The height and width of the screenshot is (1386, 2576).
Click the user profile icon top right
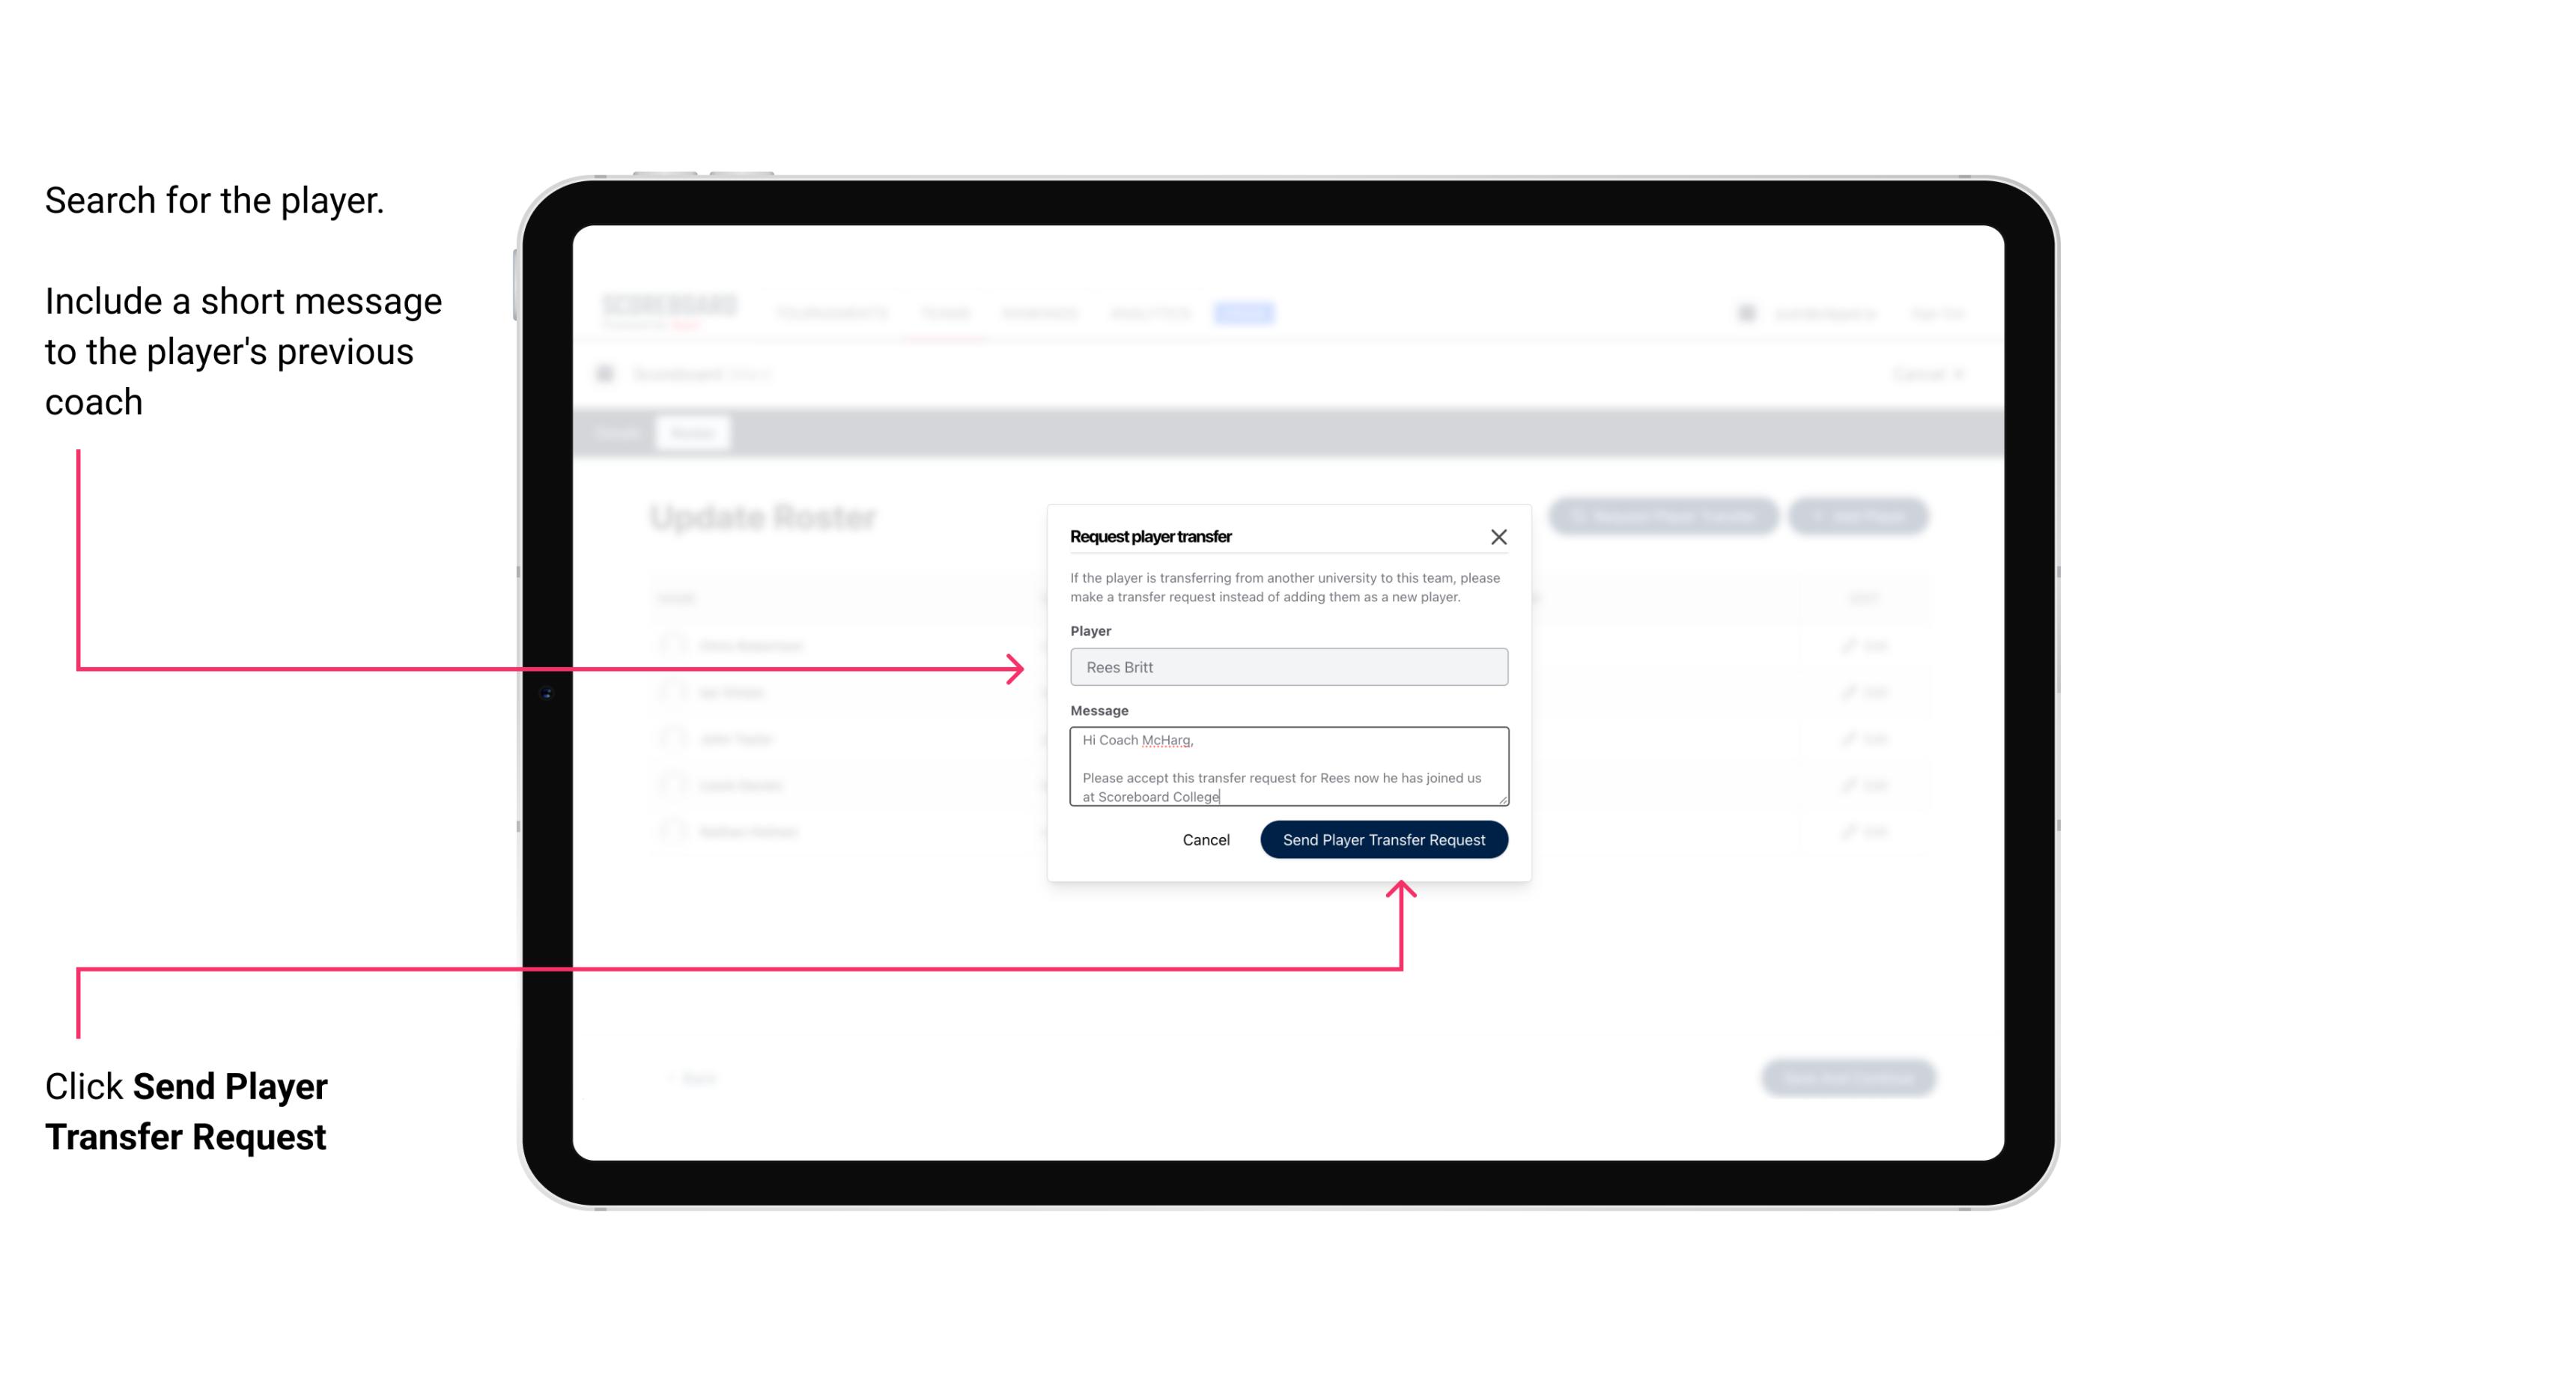1746,312
